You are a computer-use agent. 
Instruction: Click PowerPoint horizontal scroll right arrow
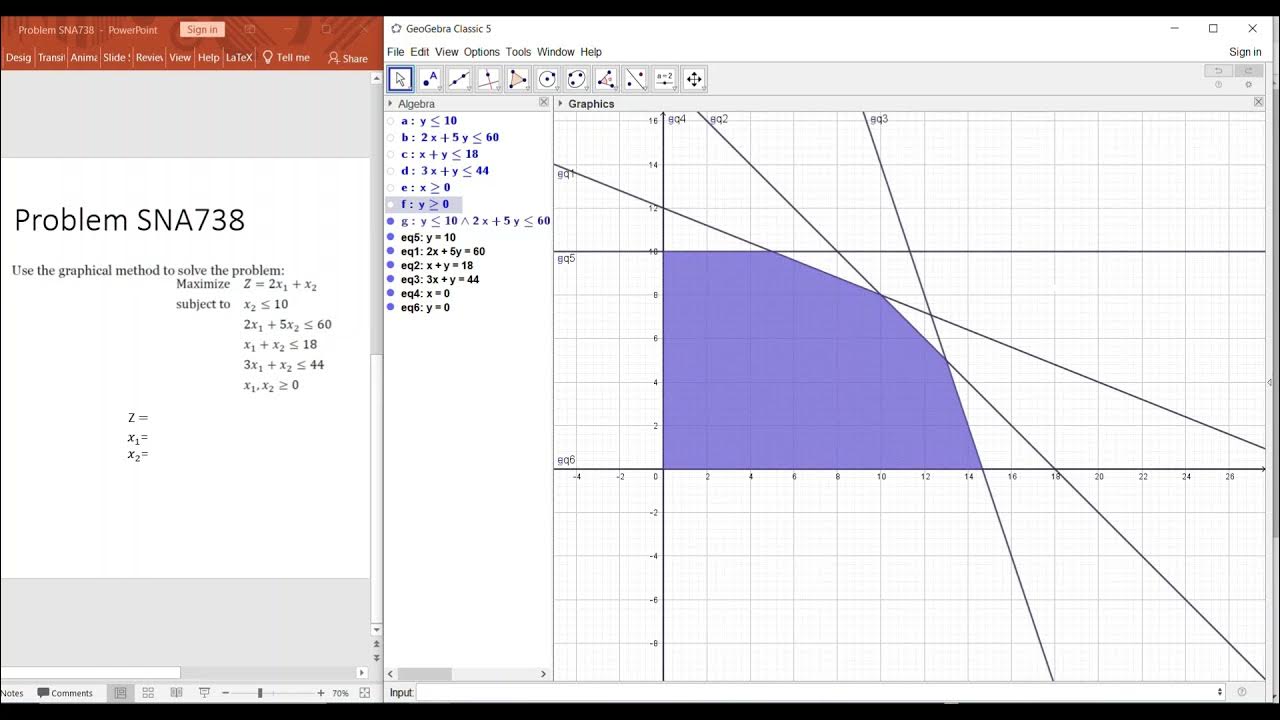362,673
